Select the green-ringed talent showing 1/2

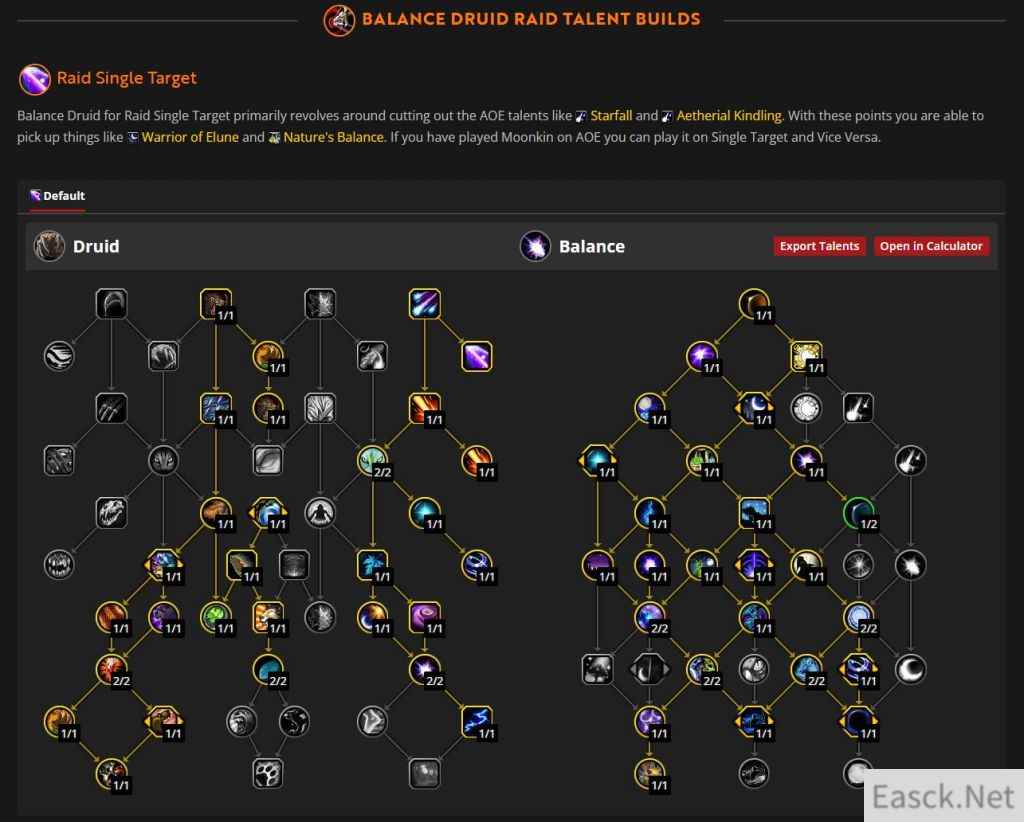[x=858, y=513]
